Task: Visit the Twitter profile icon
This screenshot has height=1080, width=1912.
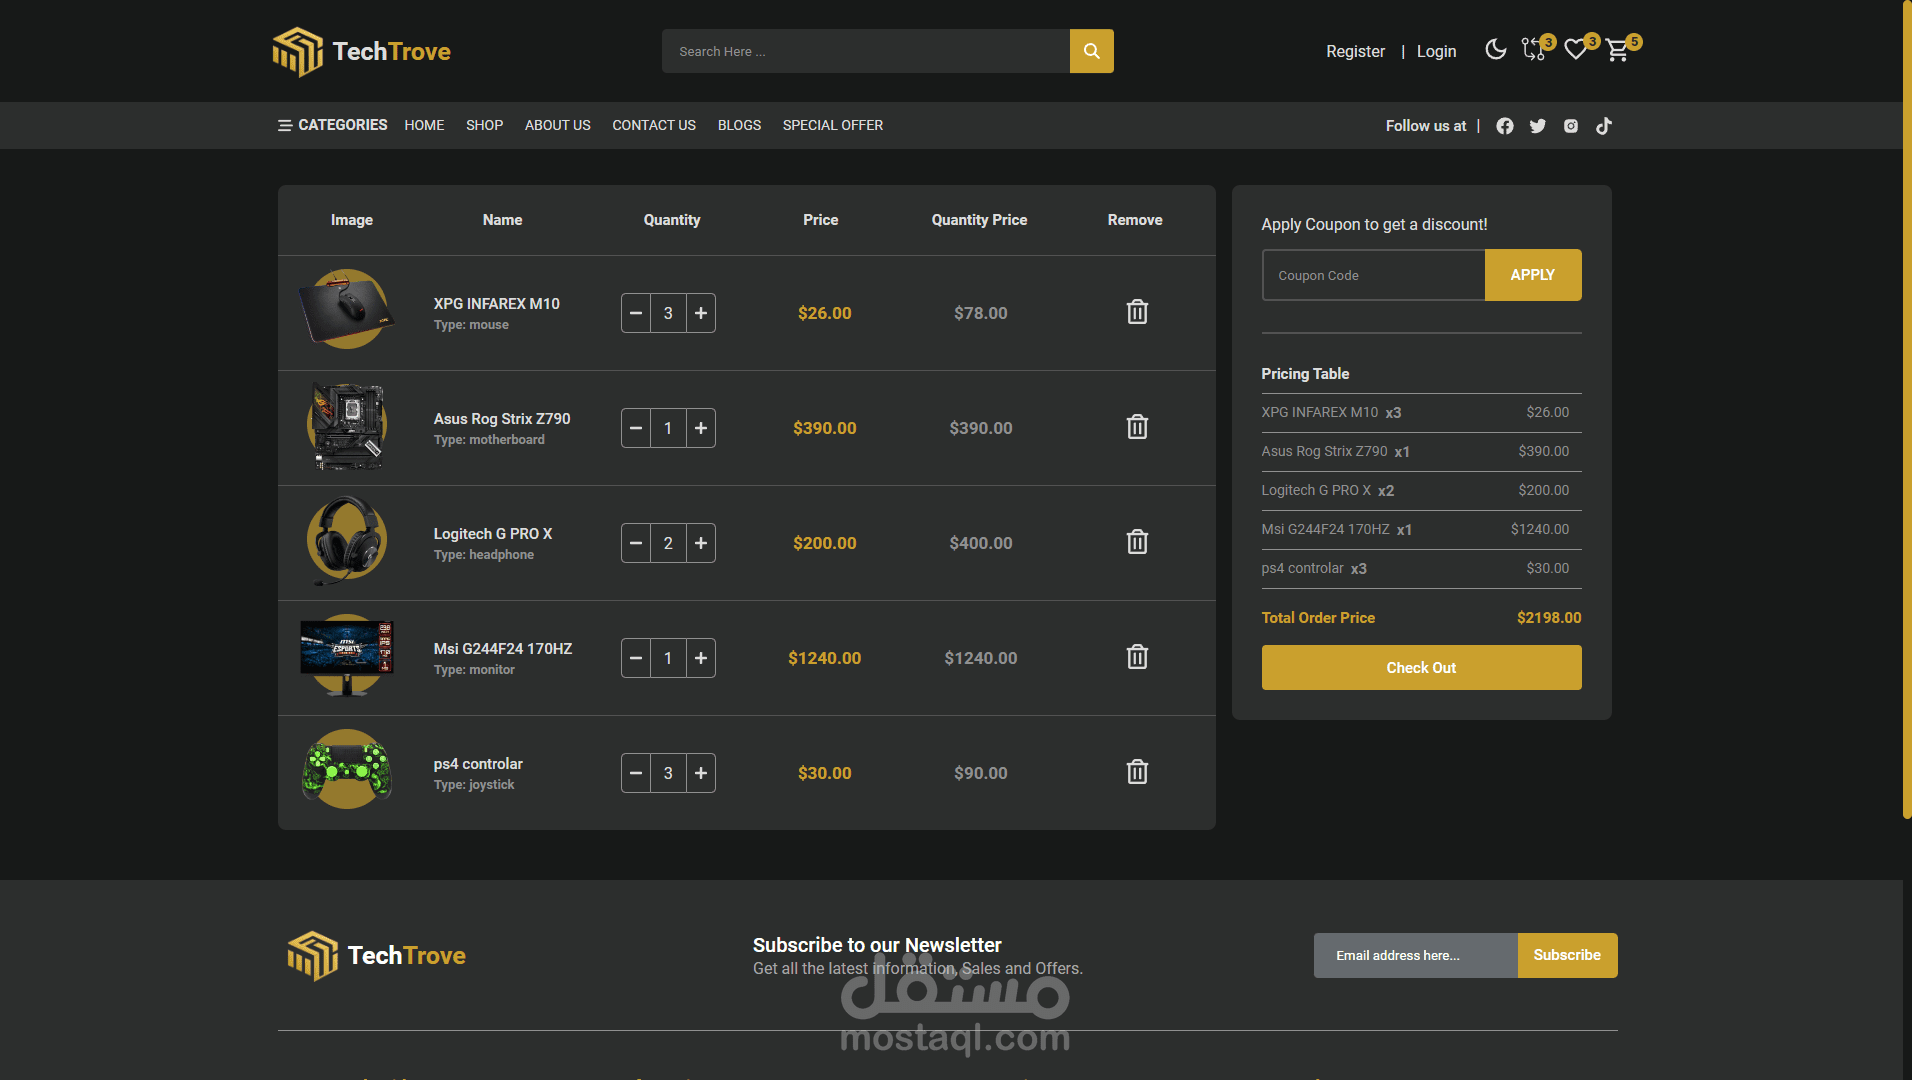Action: 1538,126
